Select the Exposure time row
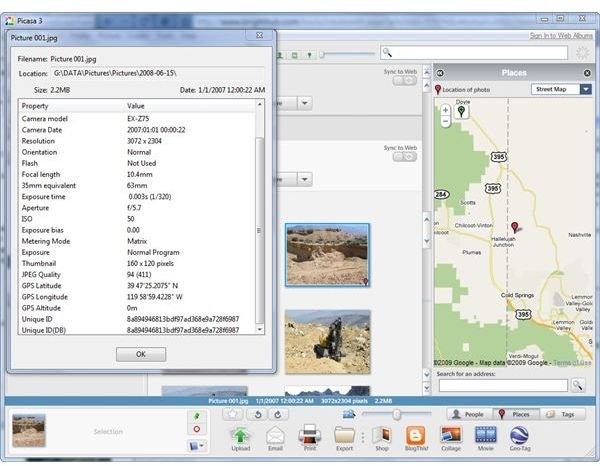The image size is (600, 466). [x=137, y=196]
